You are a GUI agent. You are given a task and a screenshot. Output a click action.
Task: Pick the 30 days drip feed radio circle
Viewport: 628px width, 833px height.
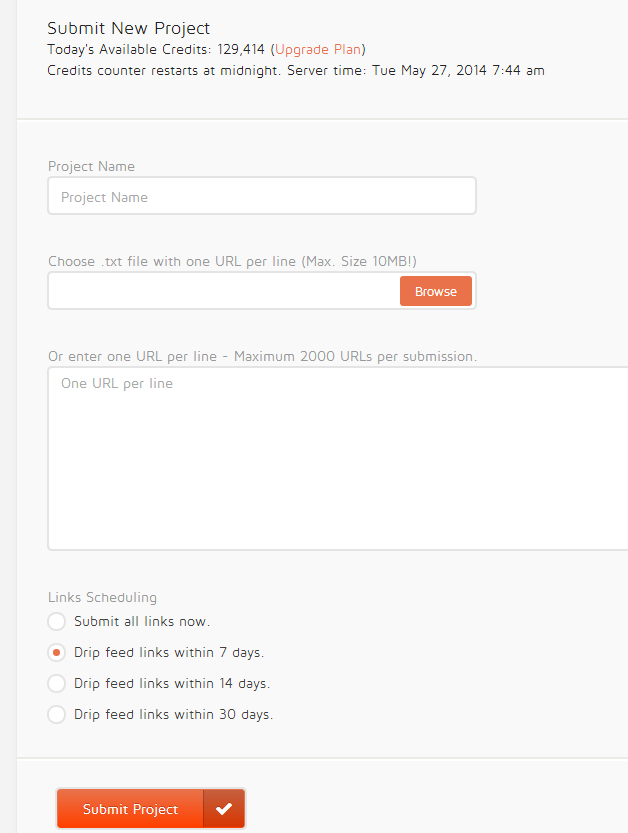point(57,715)
